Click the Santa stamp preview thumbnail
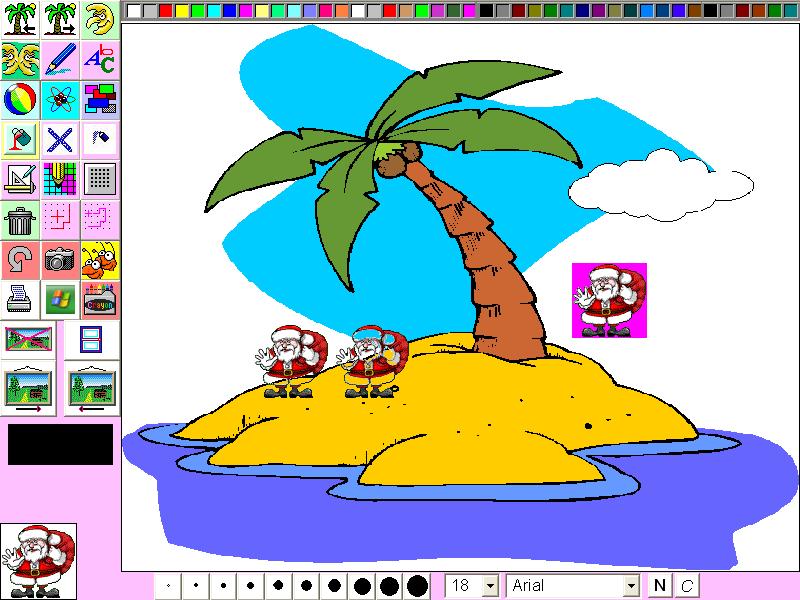This screenshot has height=600, width=800. point(38,561)
